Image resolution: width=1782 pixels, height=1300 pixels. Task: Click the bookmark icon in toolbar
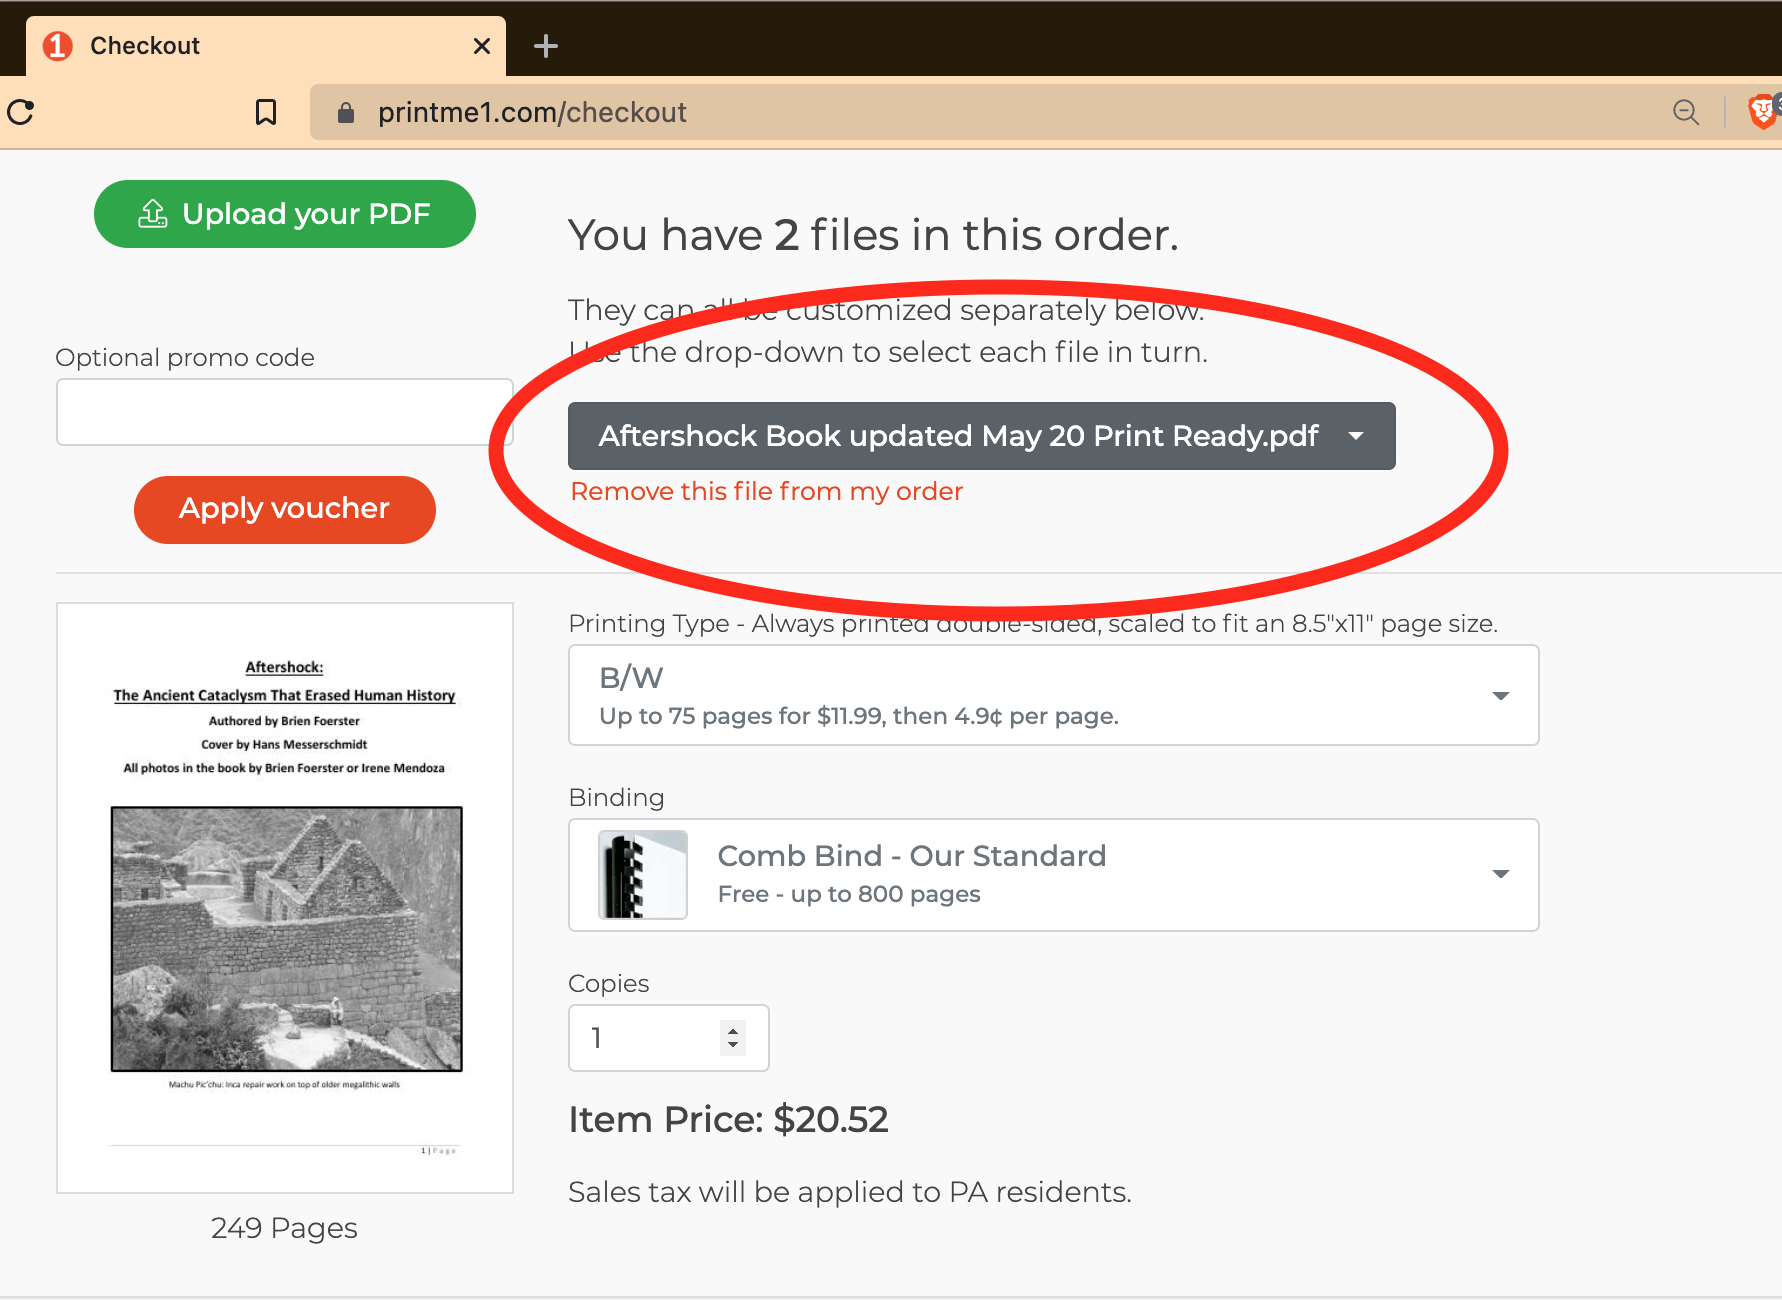(x=266, y=112)
